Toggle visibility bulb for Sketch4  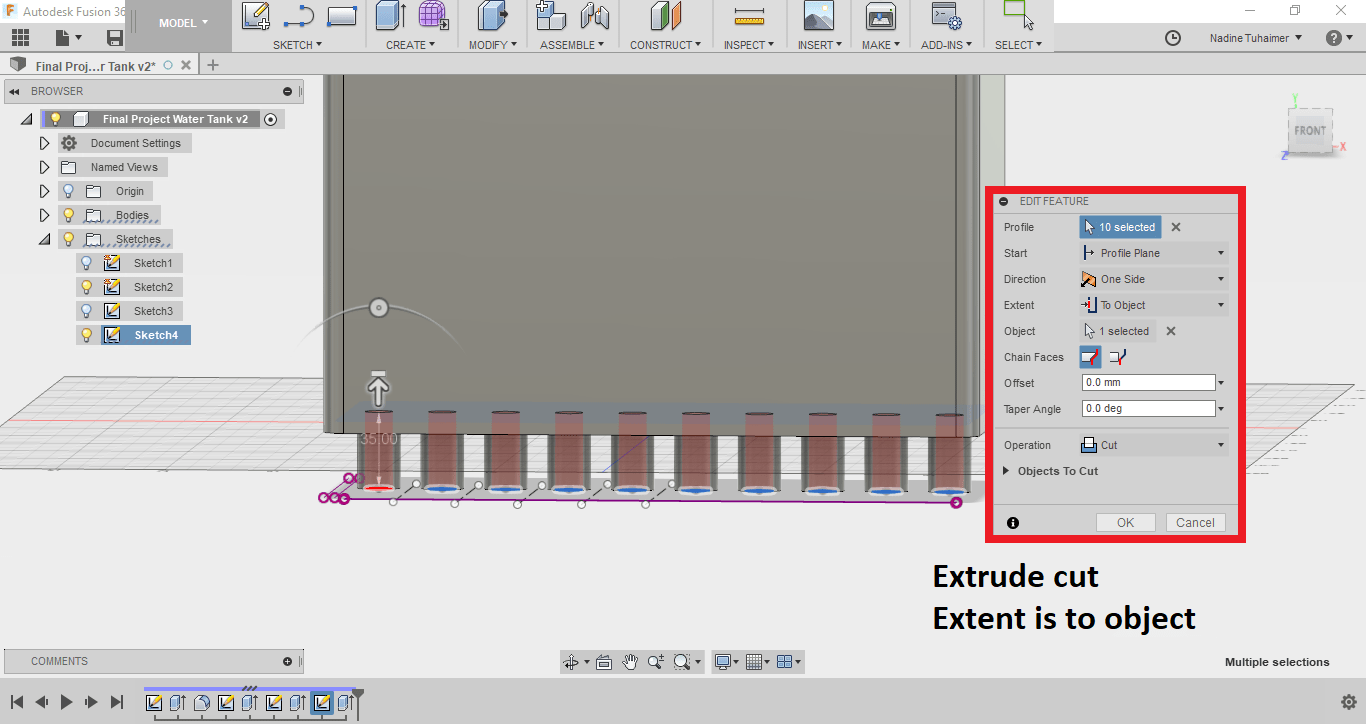pos(87,335)
